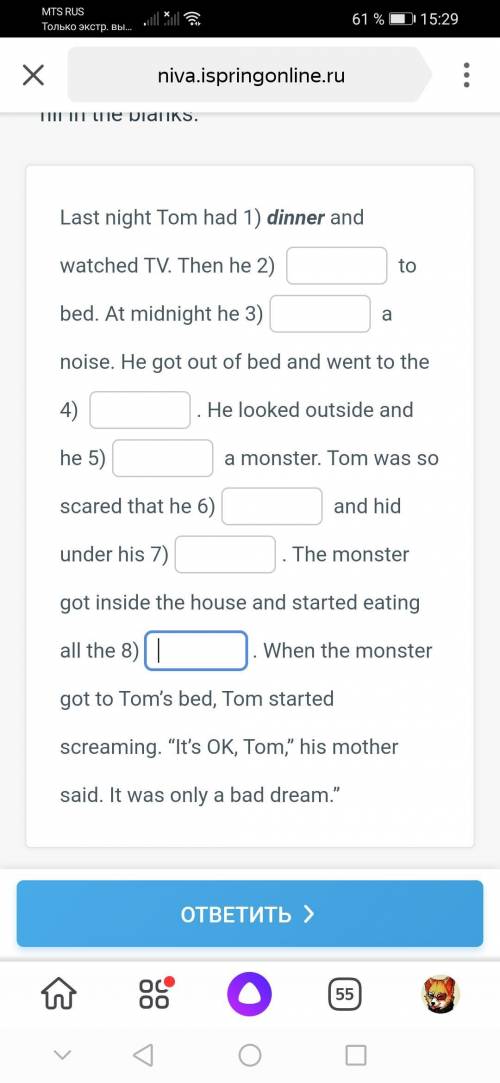This screenshot has width=500, height=1083.
Task: Tap the Android recent apps square
Action: (x=356, y=1055)
